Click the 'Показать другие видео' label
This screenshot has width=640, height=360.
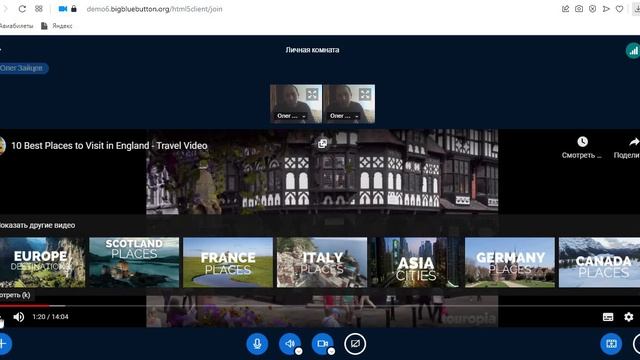(x=38, y=225)
